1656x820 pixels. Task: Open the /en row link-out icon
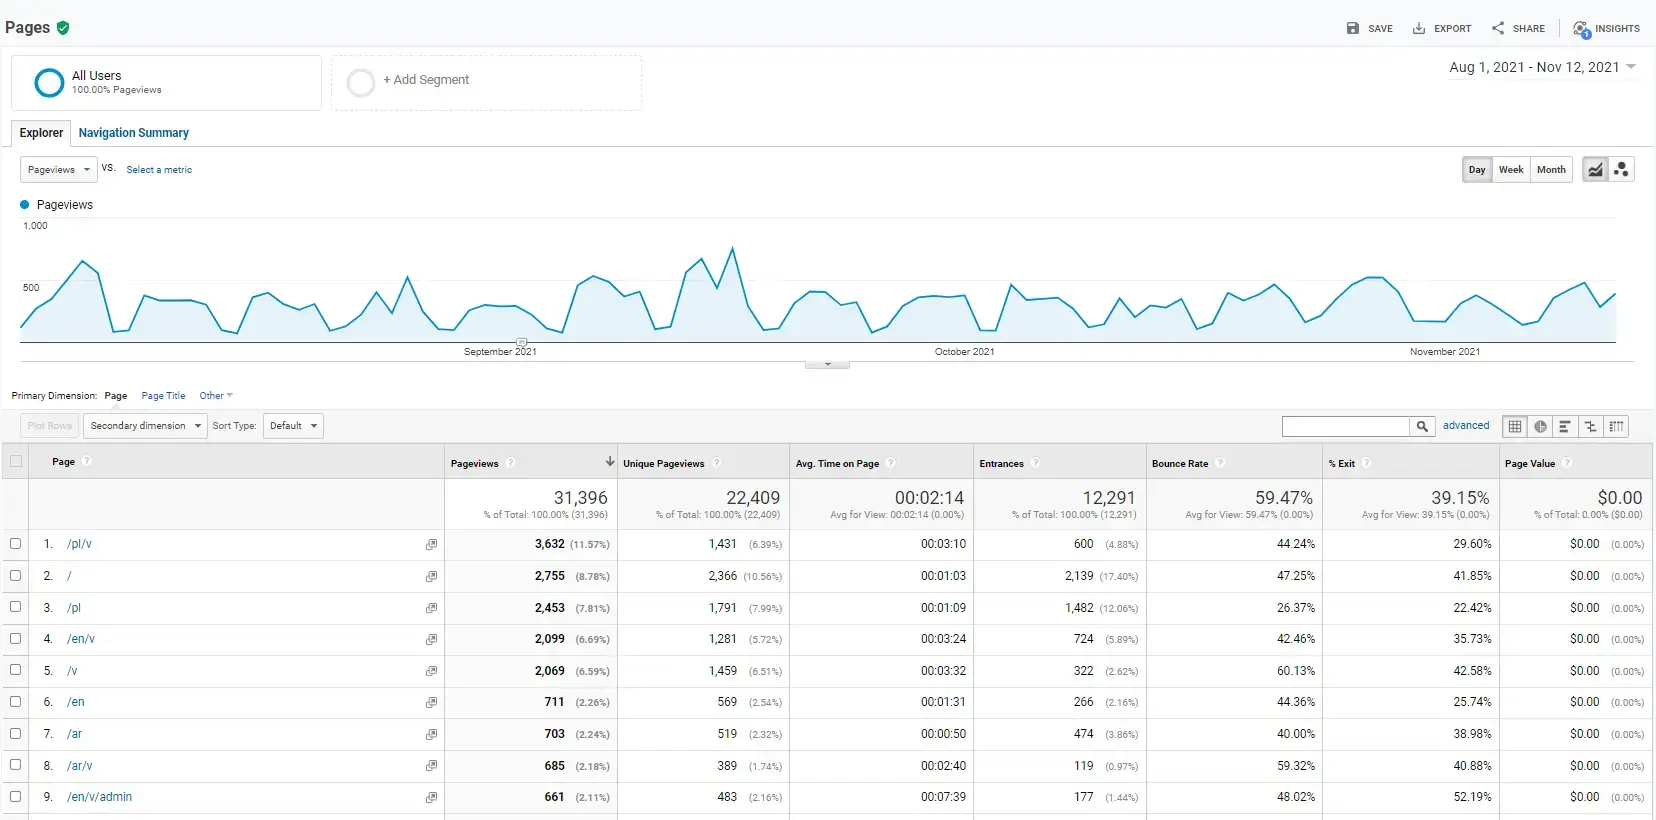coord(431,702)
